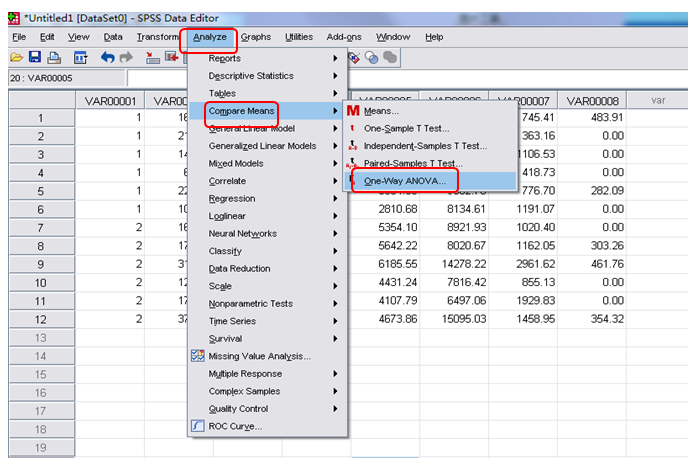Click the Open file toolbar icon
Image resolution: width=698 pixels, height=470 pixels.
click(17, 59)
